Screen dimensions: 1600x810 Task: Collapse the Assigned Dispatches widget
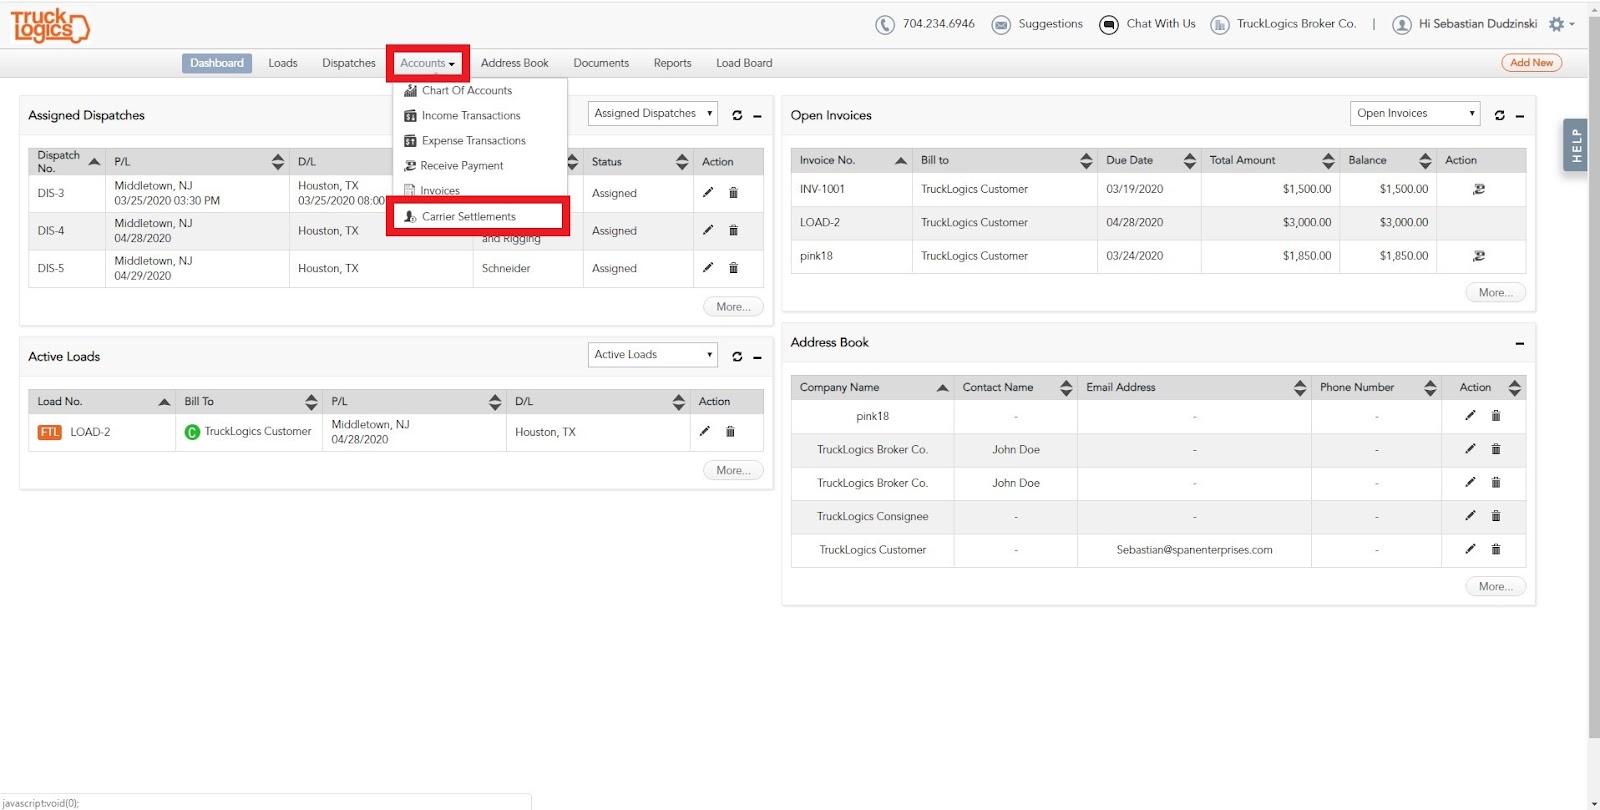757,116
